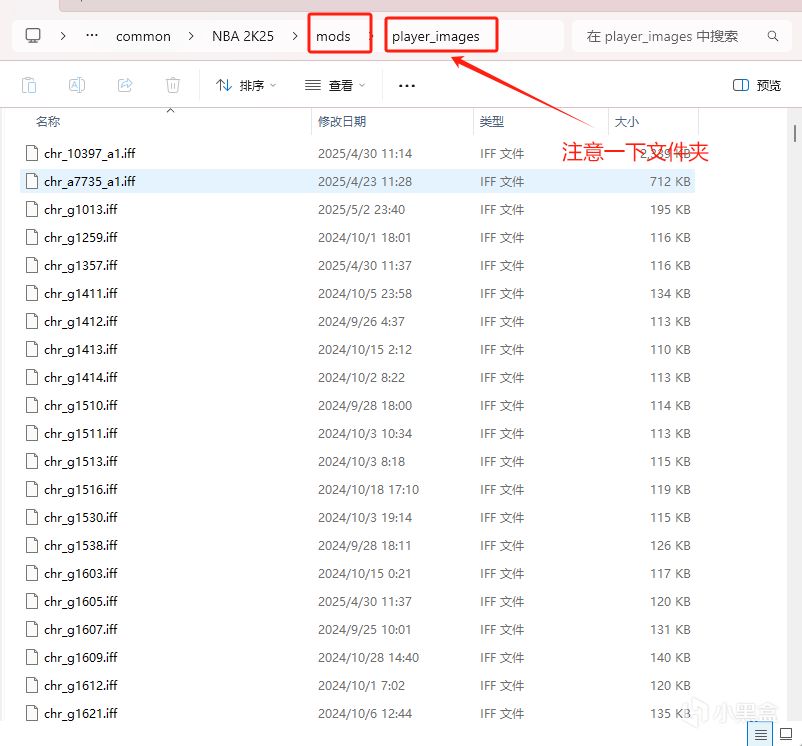The image size is (802, 746).
Task: Sort by the 名称 column header
Action: tap(48, 122)
